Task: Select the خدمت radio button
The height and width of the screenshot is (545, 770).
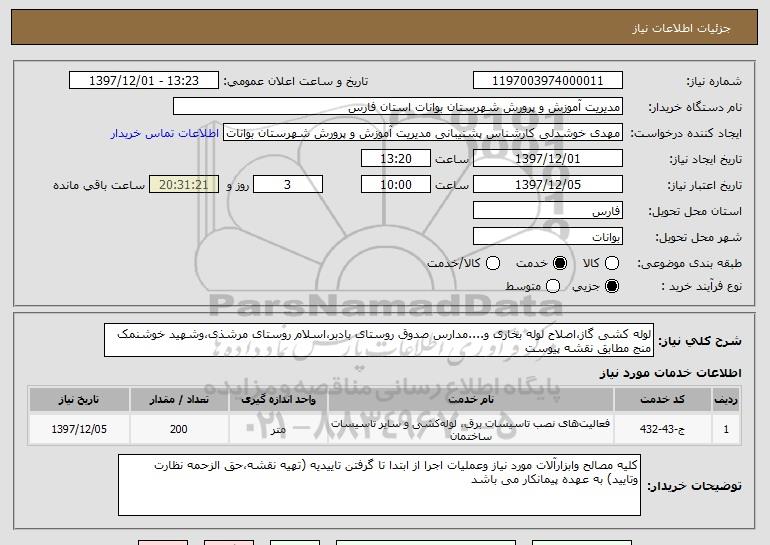Action: pyautogui.click(x=560, y=263)
